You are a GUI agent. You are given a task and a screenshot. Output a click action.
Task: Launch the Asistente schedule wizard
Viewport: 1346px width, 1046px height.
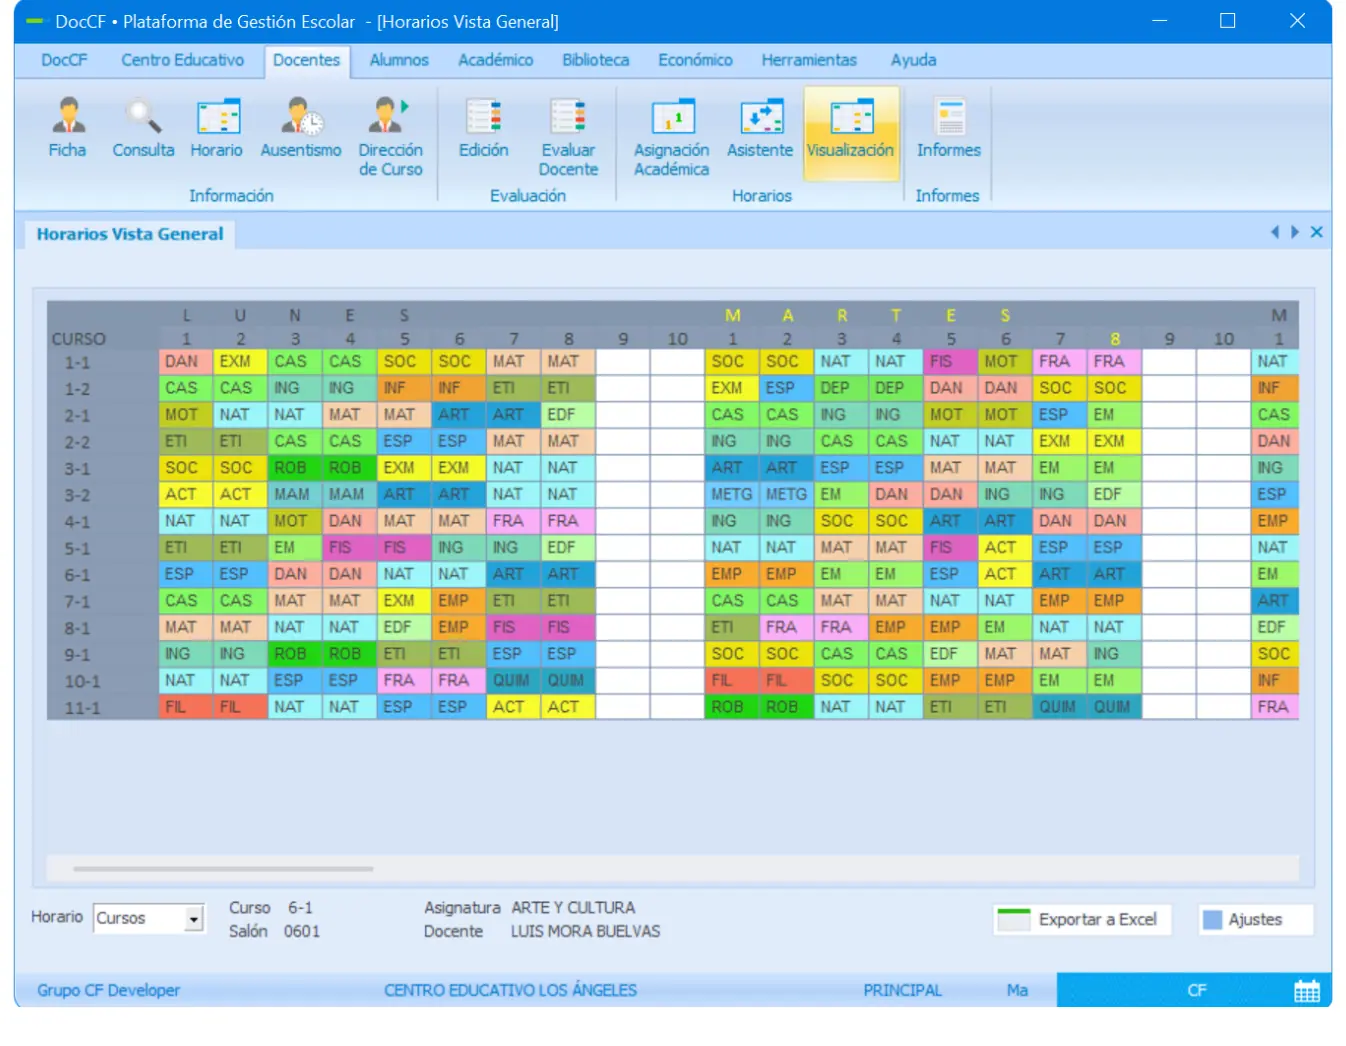click(x=760, y=127)
